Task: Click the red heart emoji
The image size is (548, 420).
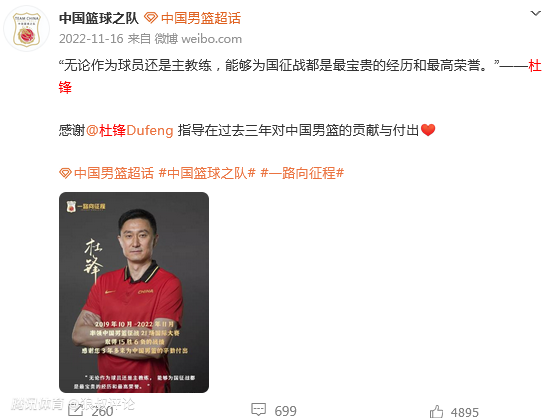Action: pos(428,130)
